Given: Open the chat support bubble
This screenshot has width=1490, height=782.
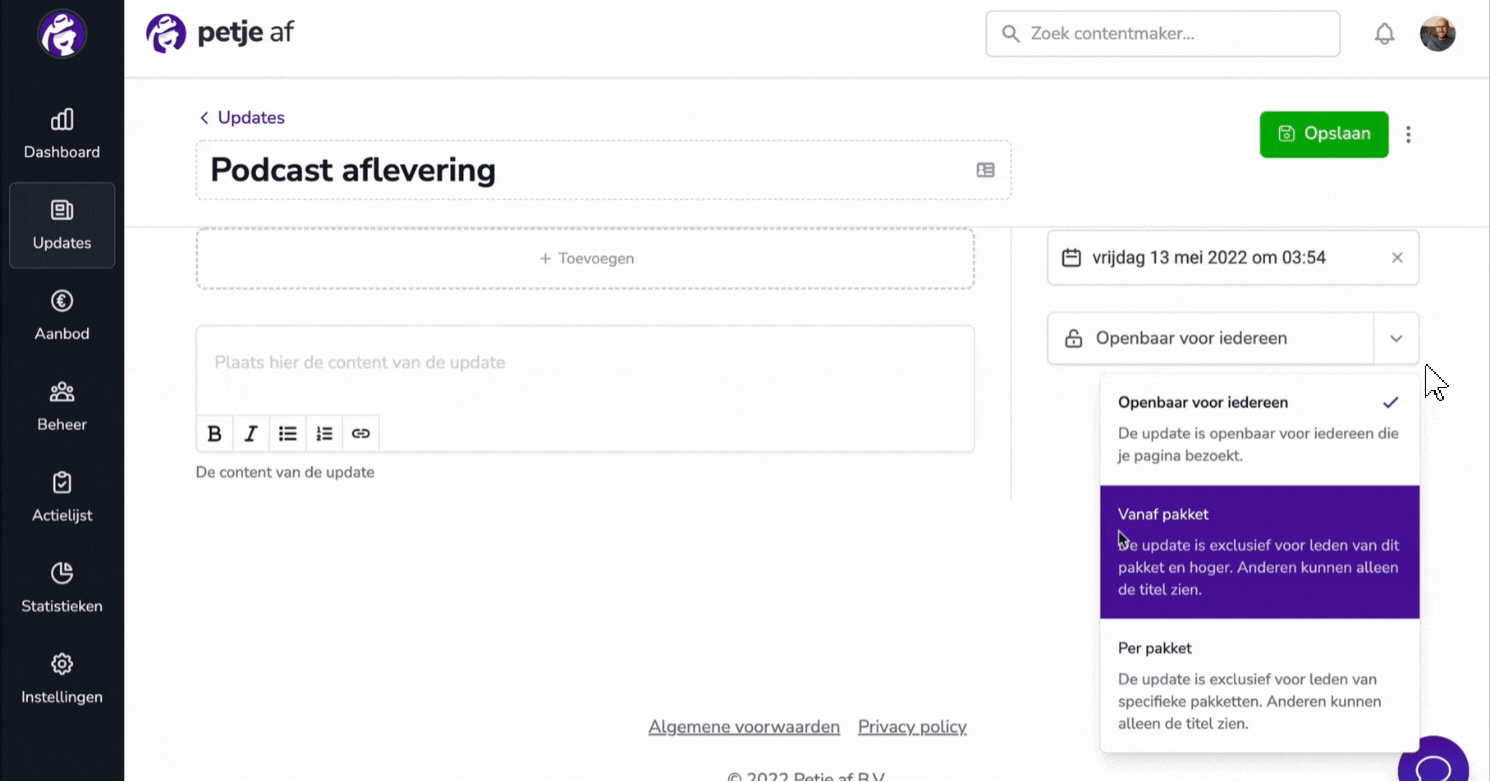Looking at the screenshot, I should point(1434,765).
